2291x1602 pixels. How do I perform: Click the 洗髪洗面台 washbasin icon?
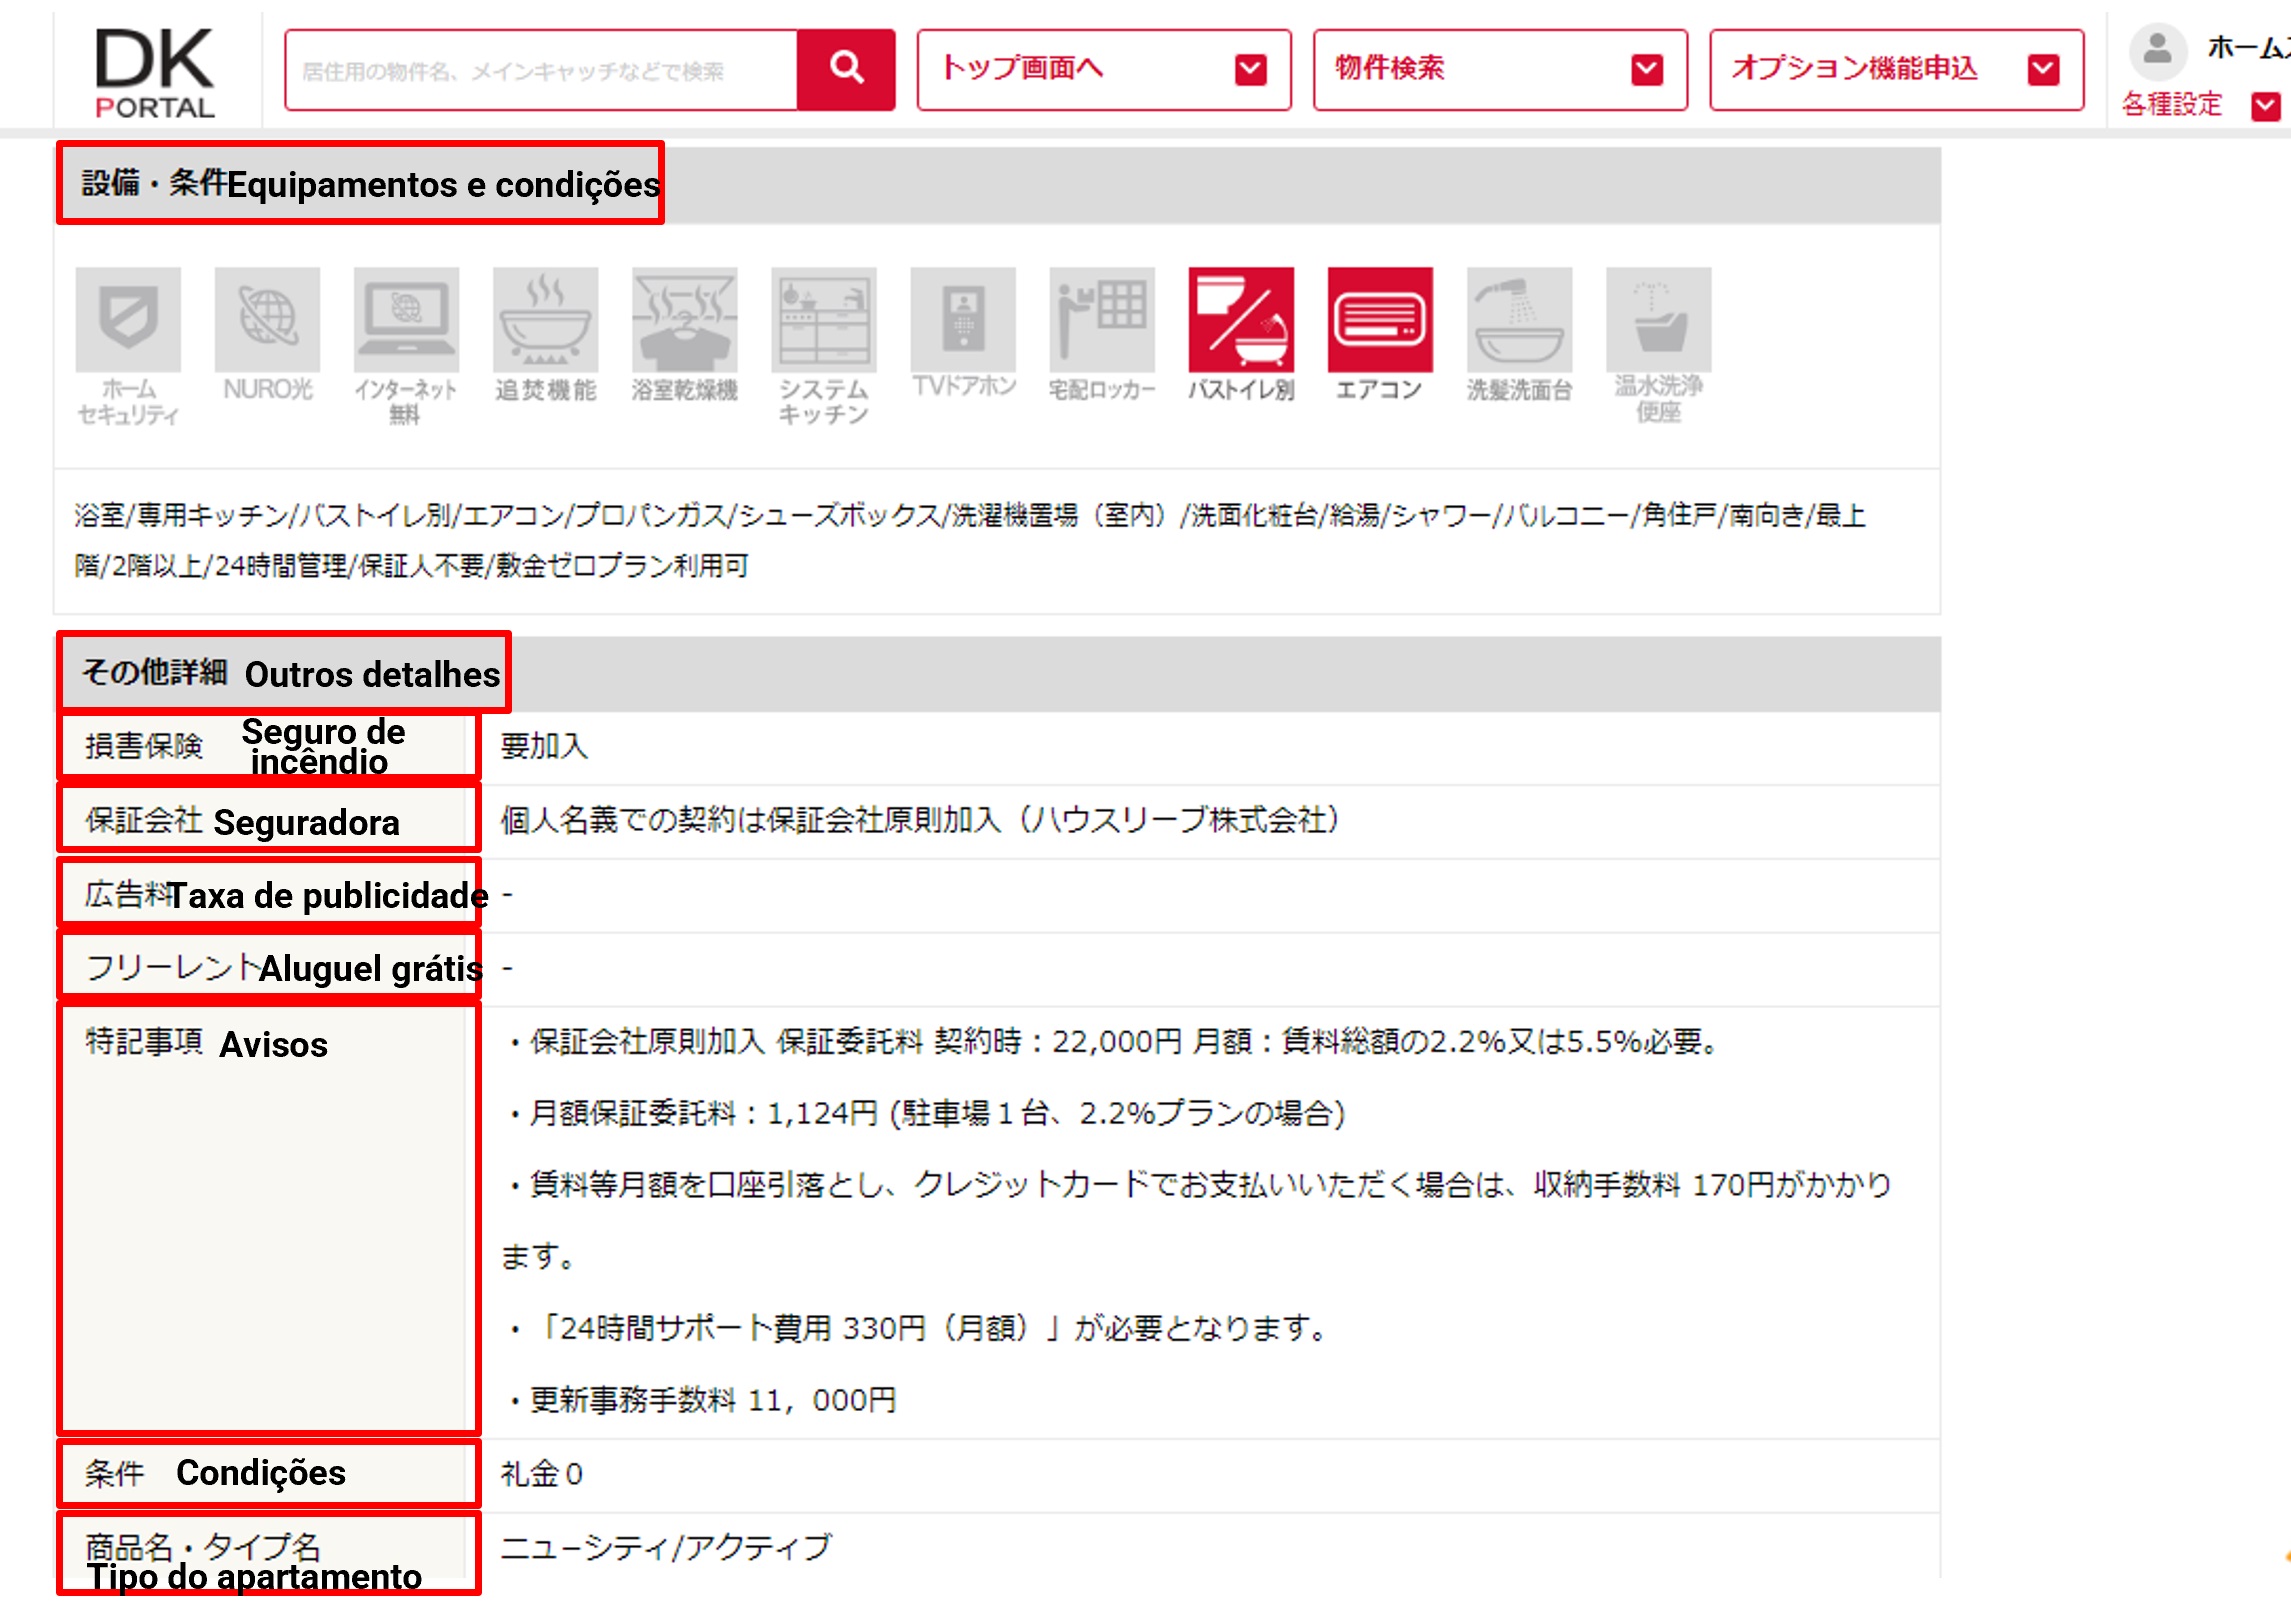(1519, 319)
